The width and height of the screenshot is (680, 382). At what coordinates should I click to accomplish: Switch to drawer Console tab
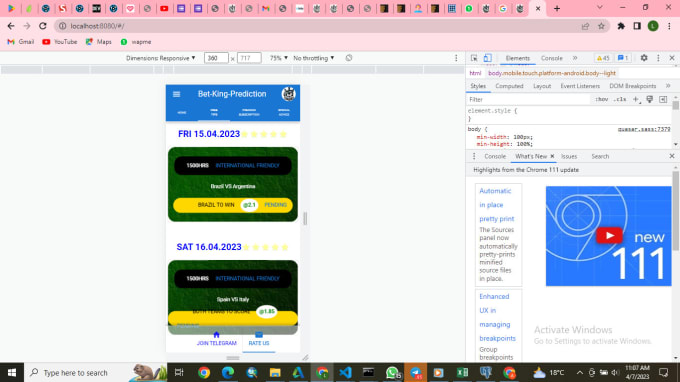(495, 157)
